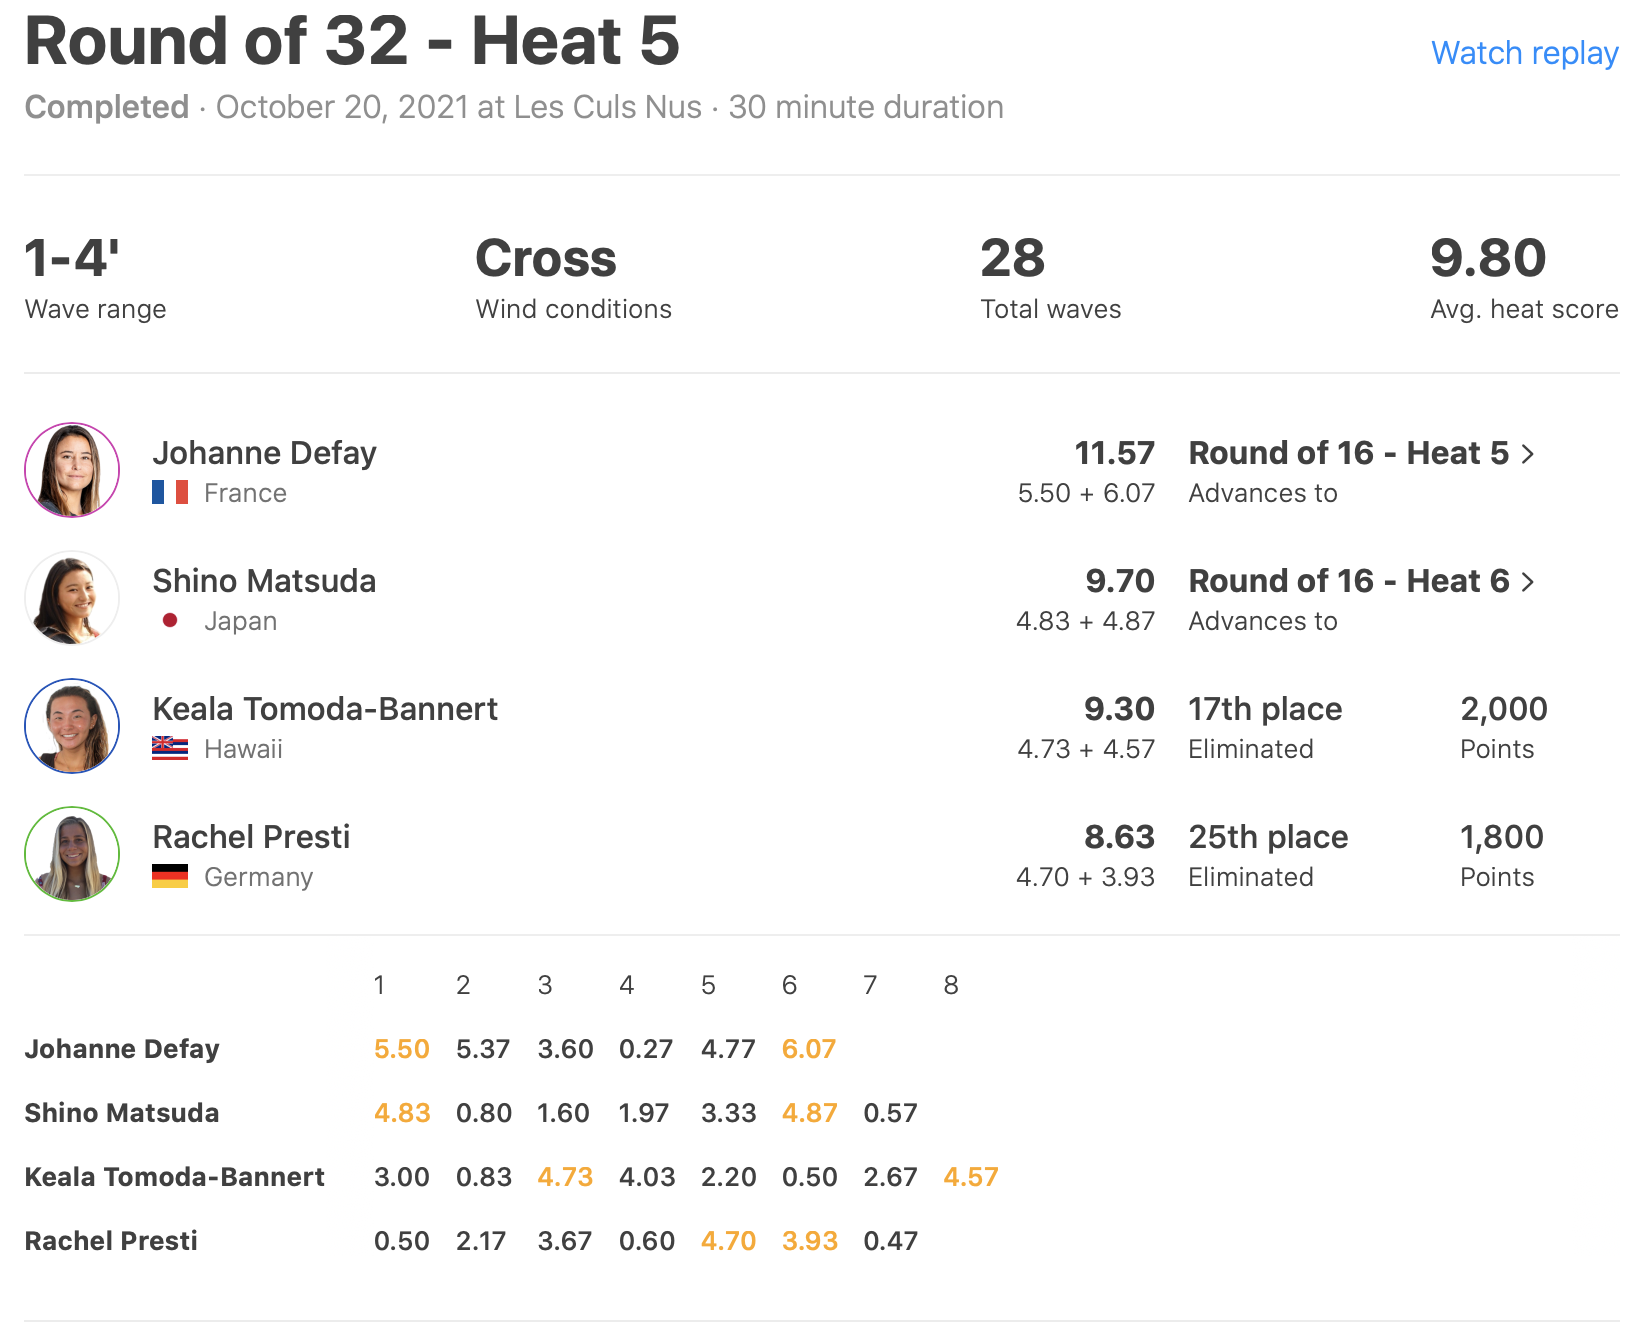
Task: Select Rachel Presti's name in results list
Action: coord(251,837)
